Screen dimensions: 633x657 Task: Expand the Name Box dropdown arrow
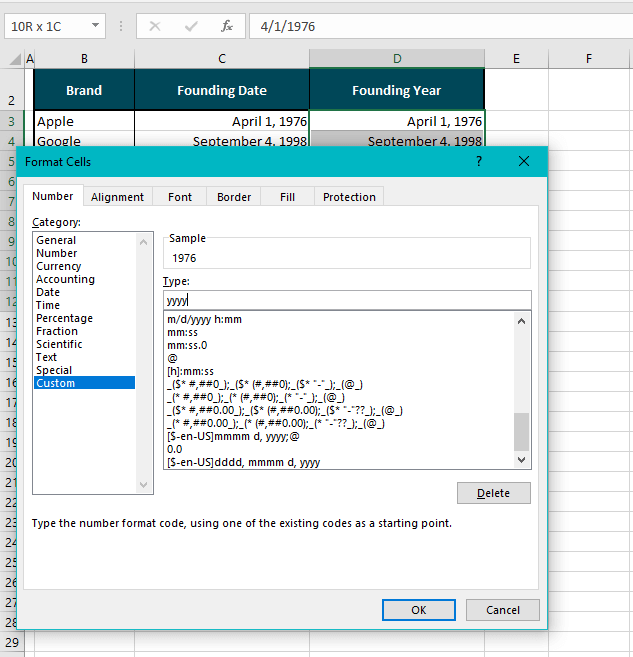95,26
